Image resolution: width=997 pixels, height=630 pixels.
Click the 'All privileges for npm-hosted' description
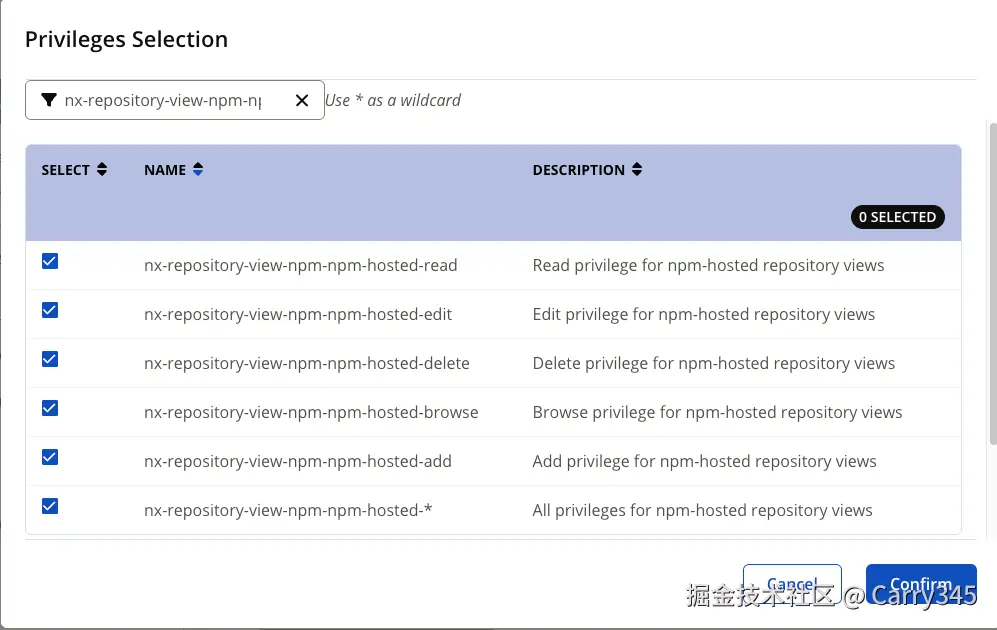[x=702, y=510]
